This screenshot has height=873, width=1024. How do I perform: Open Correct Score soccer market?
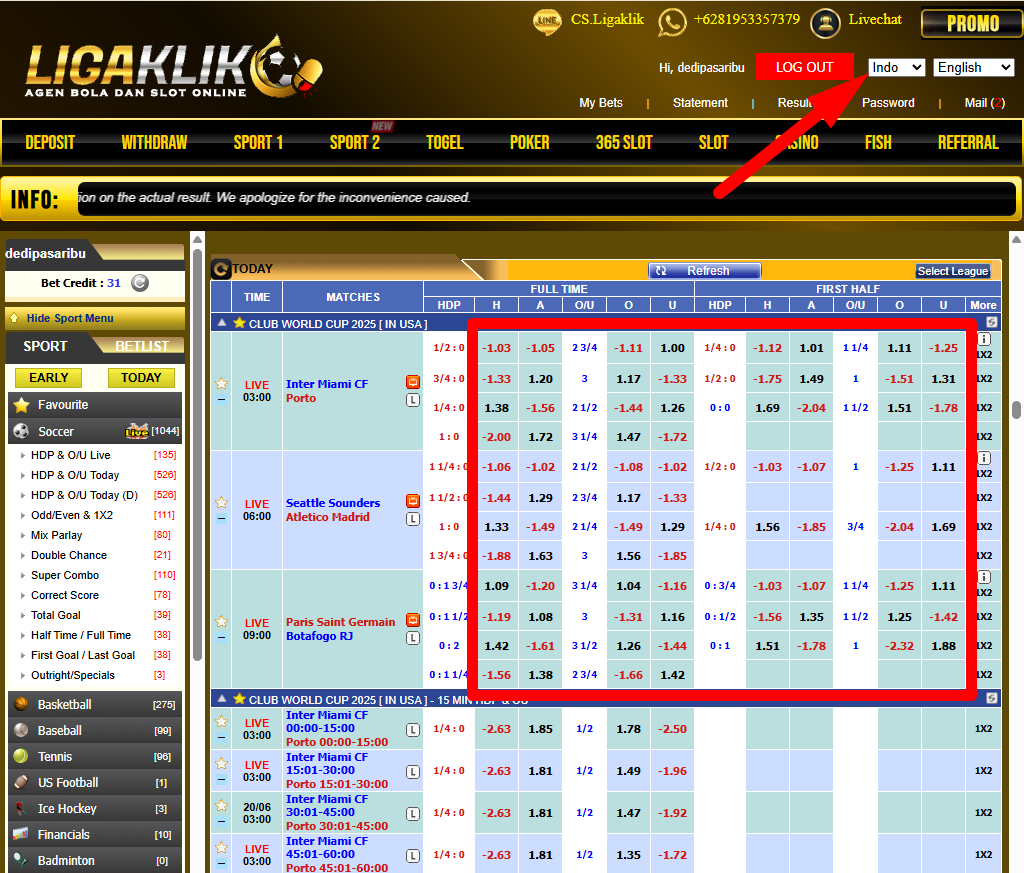tap(65, 595)
